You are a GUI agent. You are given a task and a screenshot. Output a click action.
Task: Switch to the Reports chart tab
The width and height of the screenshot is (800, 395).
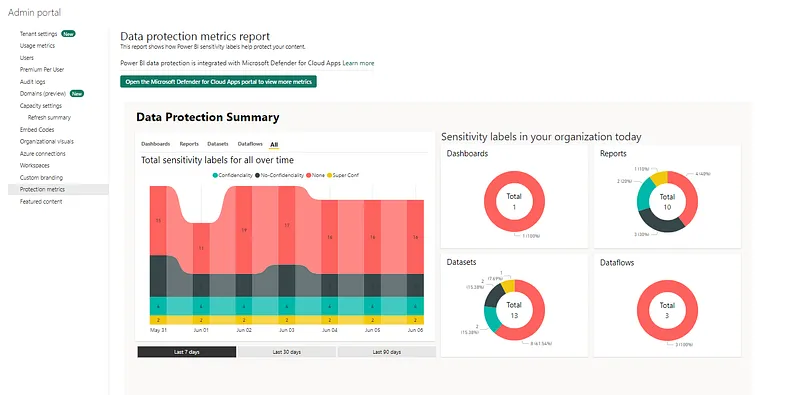[189, 144]
